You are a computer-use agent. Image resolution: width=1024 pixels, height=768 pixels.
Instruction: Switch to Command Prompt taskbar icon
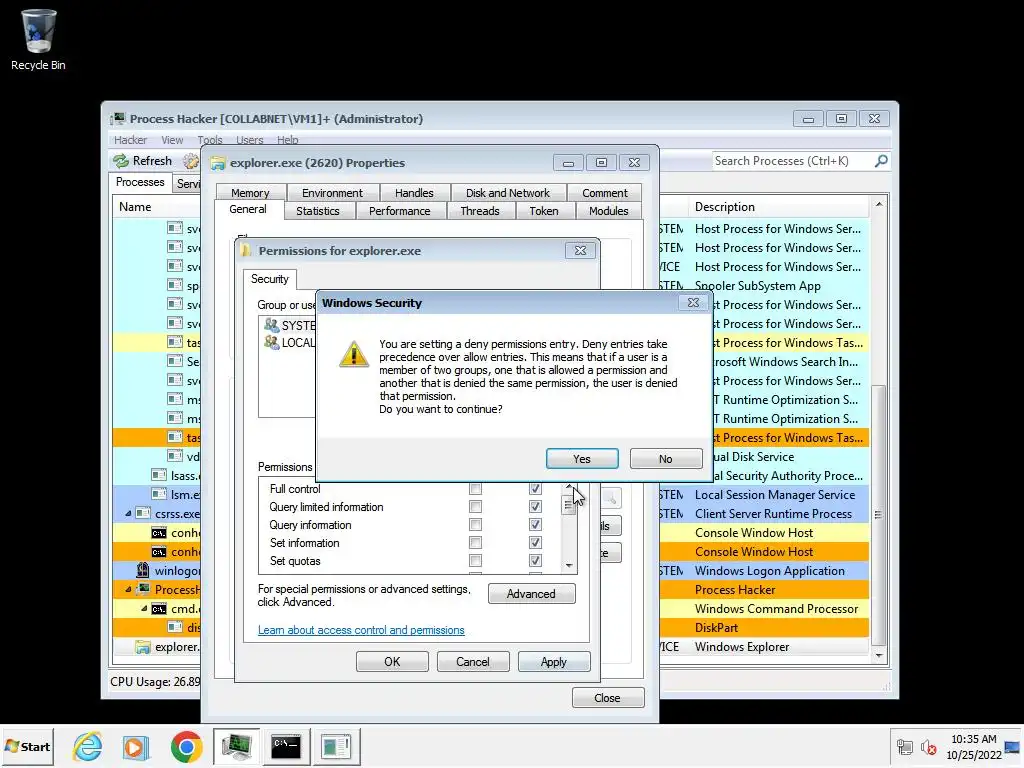coord(286,746)
